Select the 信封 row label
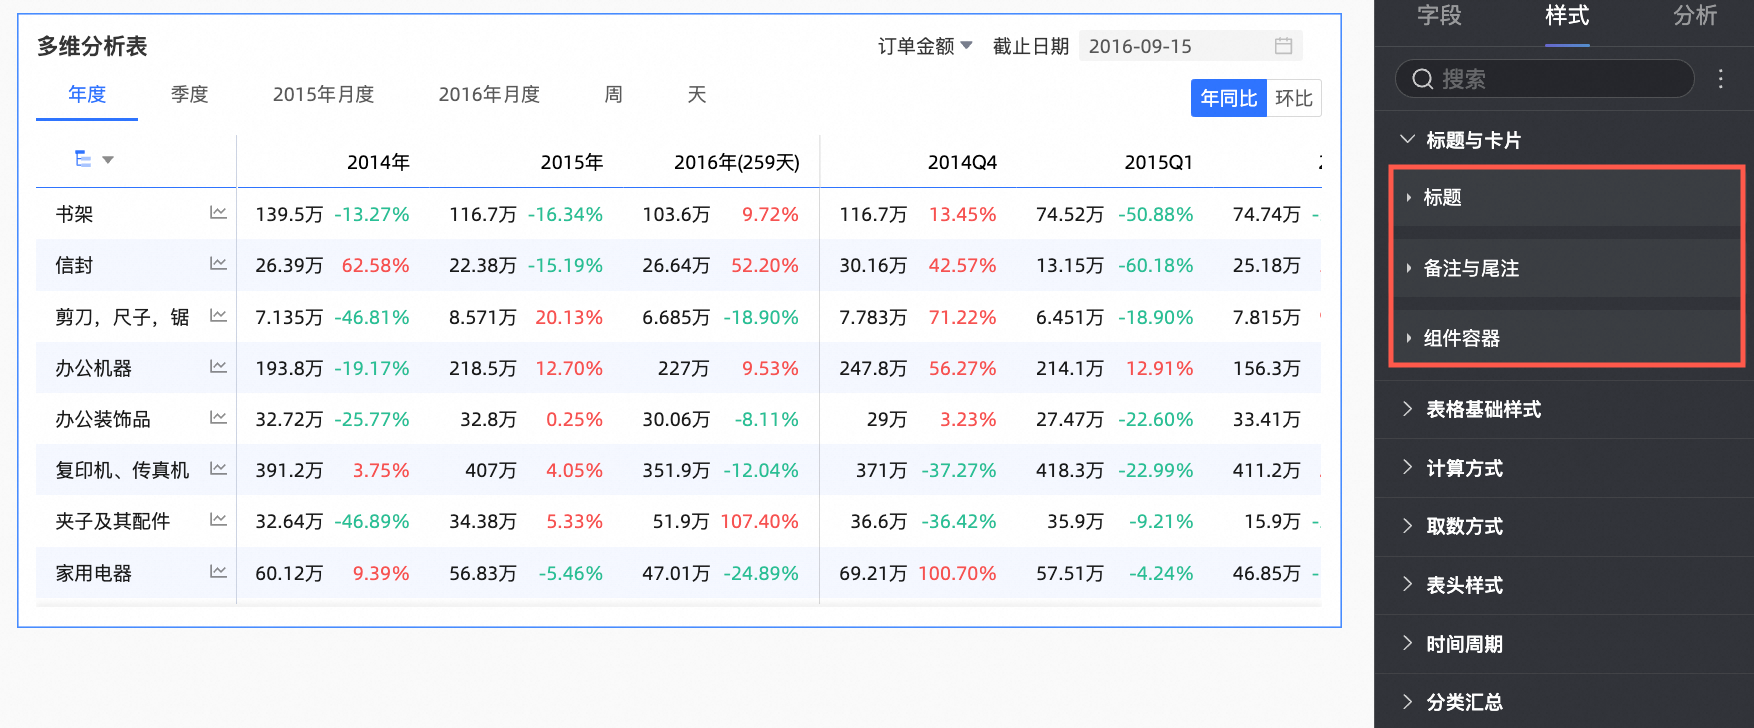This screenshot has width=1754, height=728. coord(74,265)
